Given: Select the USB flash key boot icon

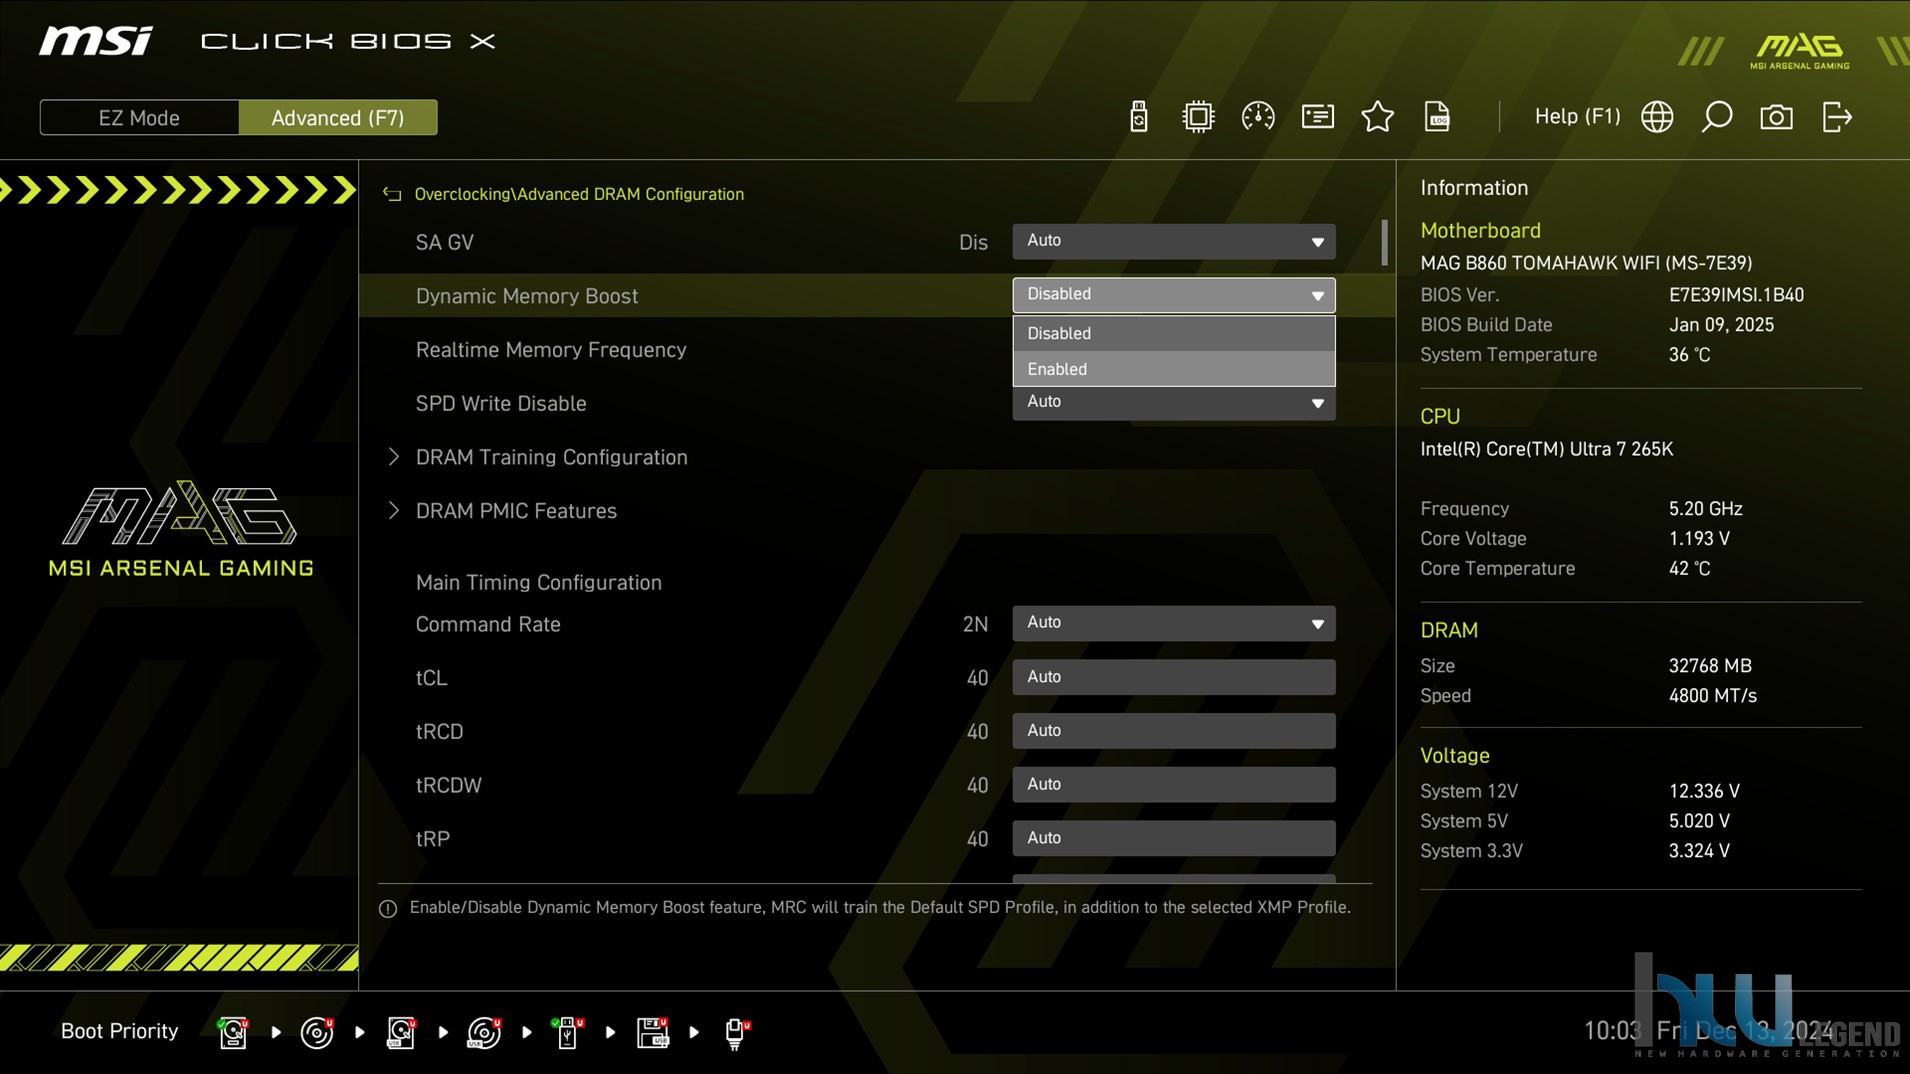Looking at the screenshot, I should tap(568, 1032).
